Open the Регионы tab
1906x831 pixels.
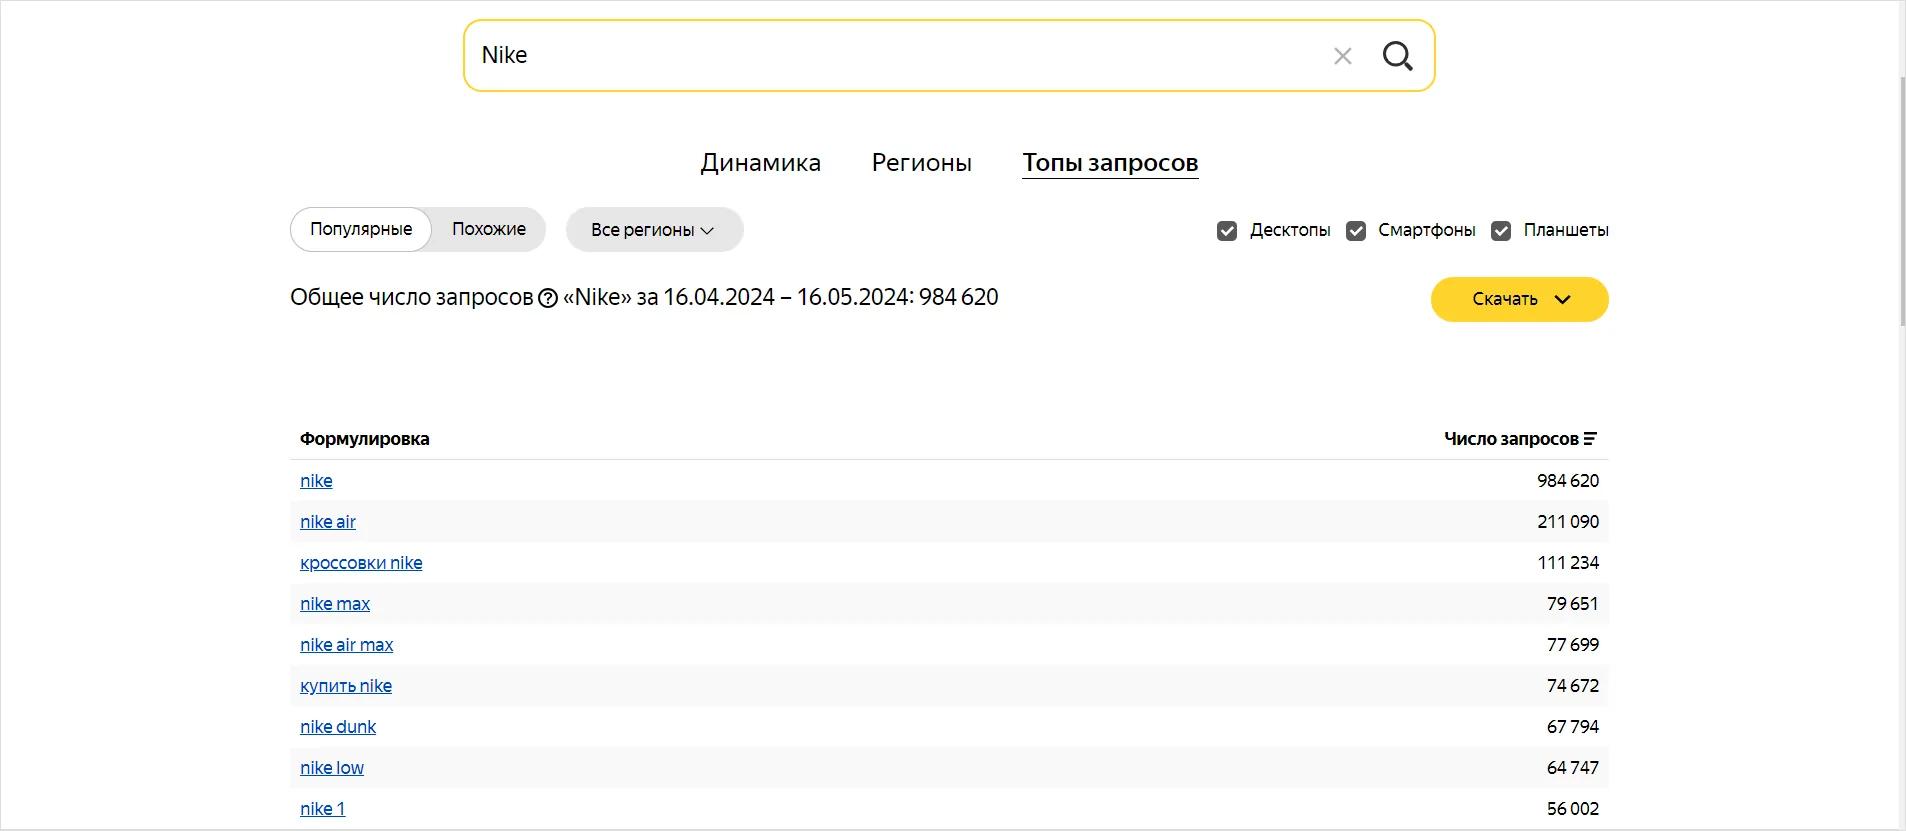pyautogui.click(x=921, y=163)
